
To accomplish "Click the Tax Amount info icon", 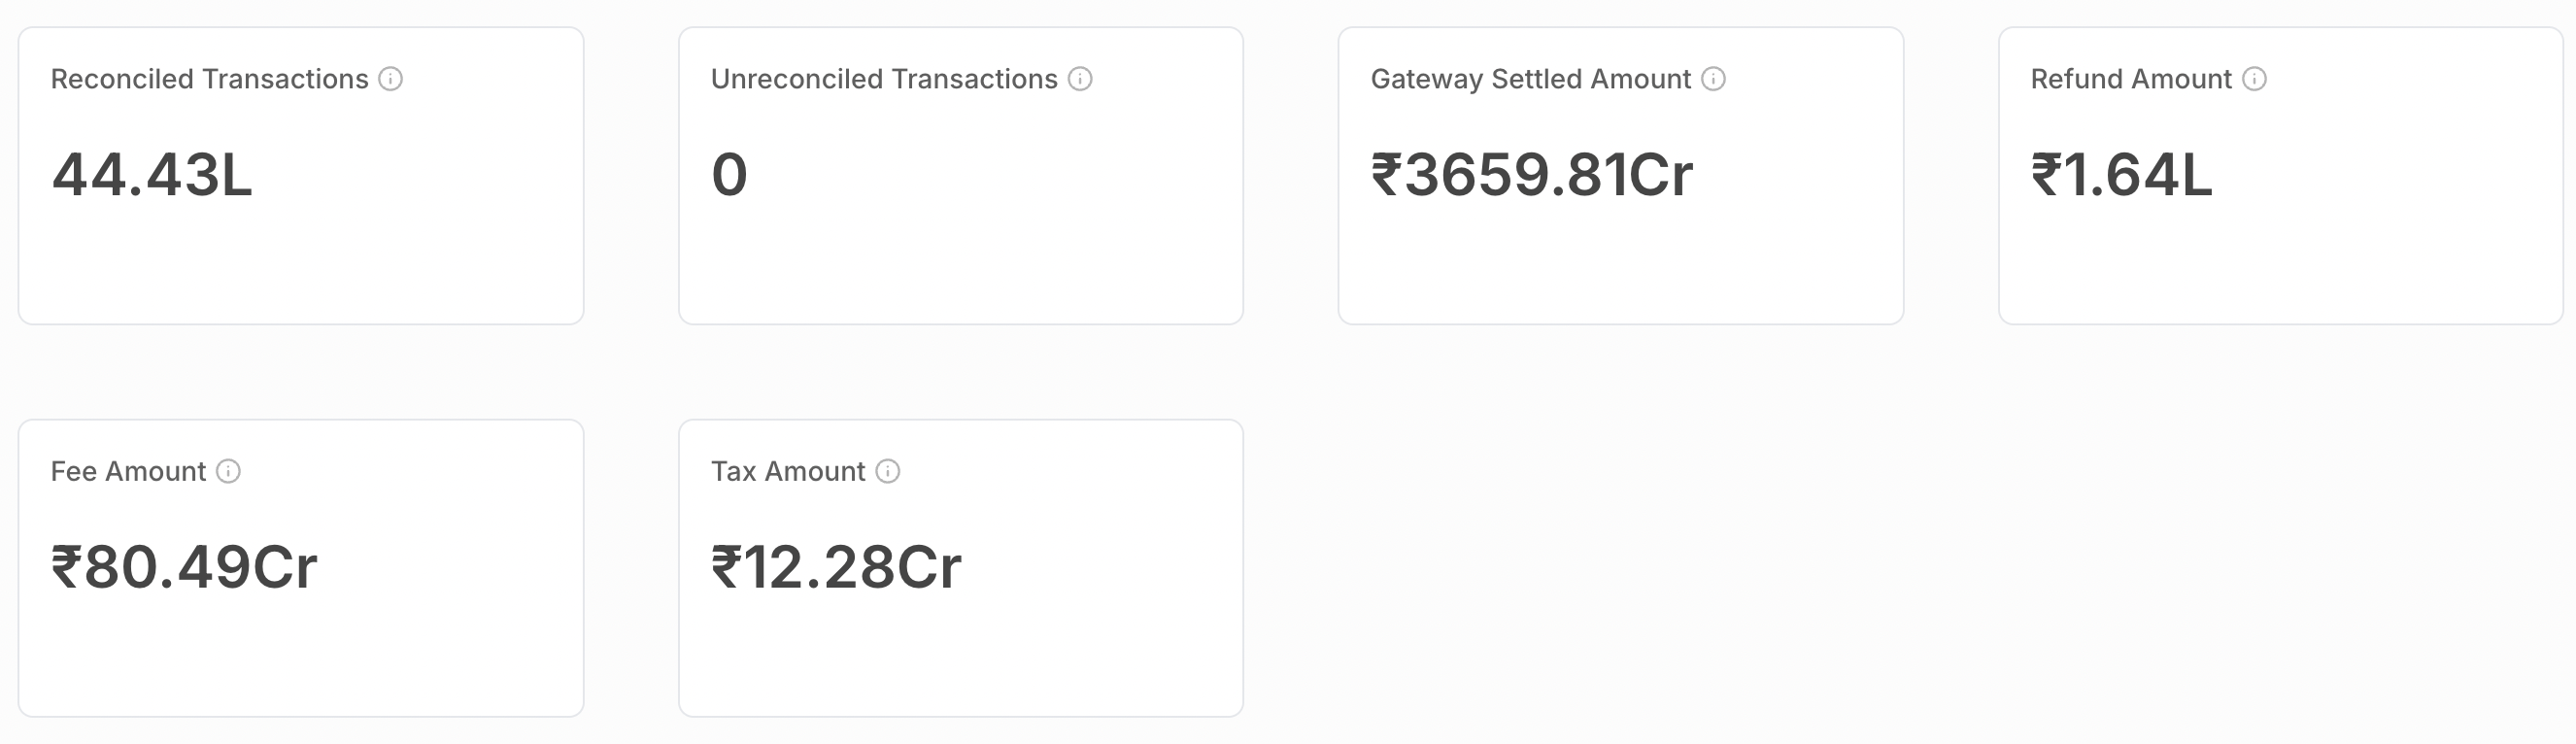I will tap(888, 471).
